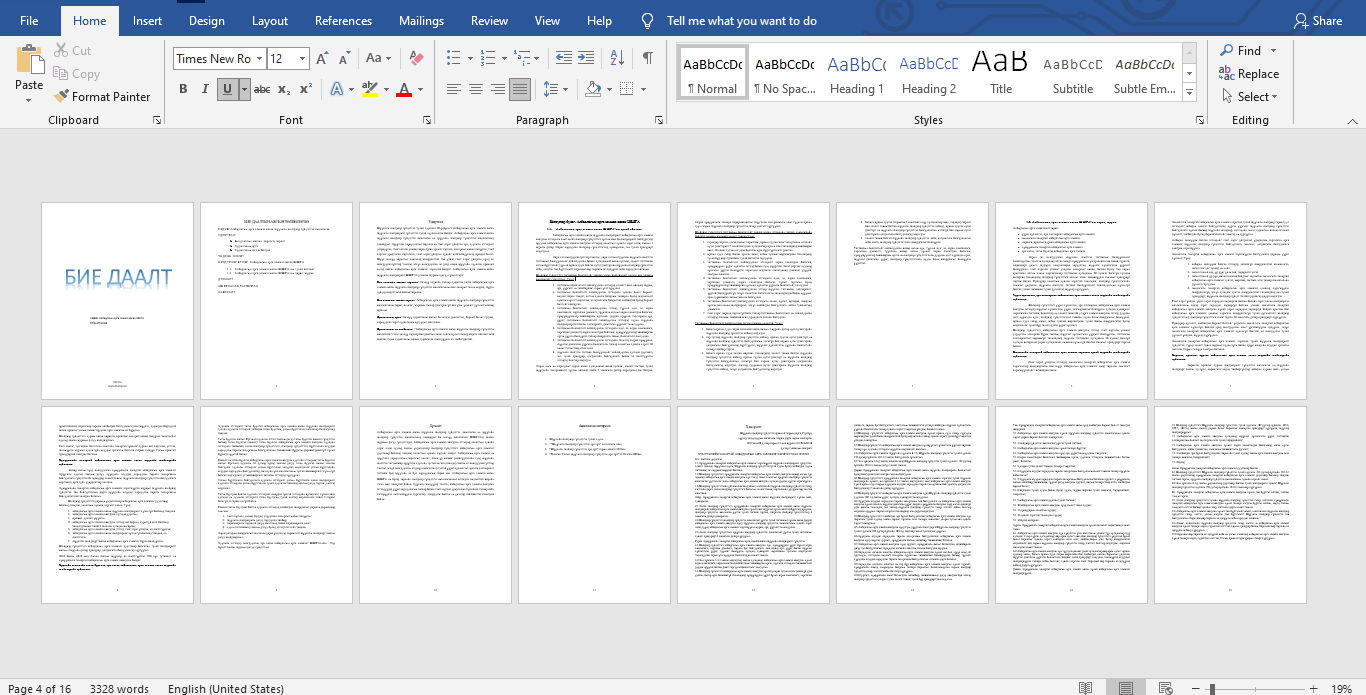Click the Cut scissors command
This screenshot has width=1366, height=695.
[x=71, y=50]
